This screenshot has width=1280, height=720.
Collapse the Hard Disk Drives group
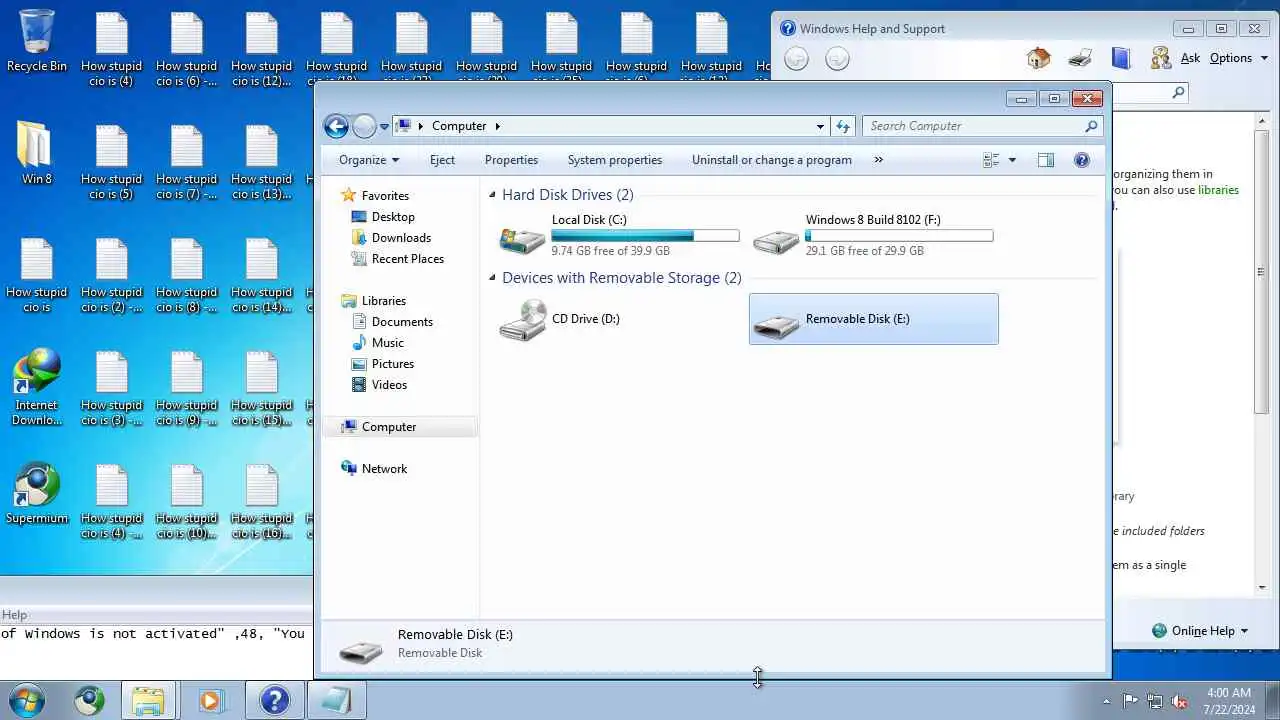492,195
